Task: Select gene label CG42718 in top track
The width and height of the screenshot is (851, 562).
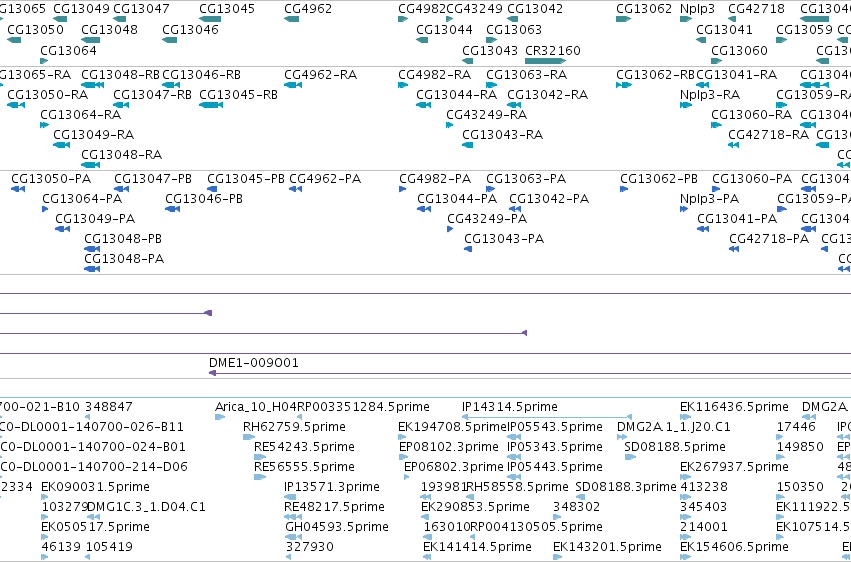Action: pyautogui.click(x=756, y=9)
